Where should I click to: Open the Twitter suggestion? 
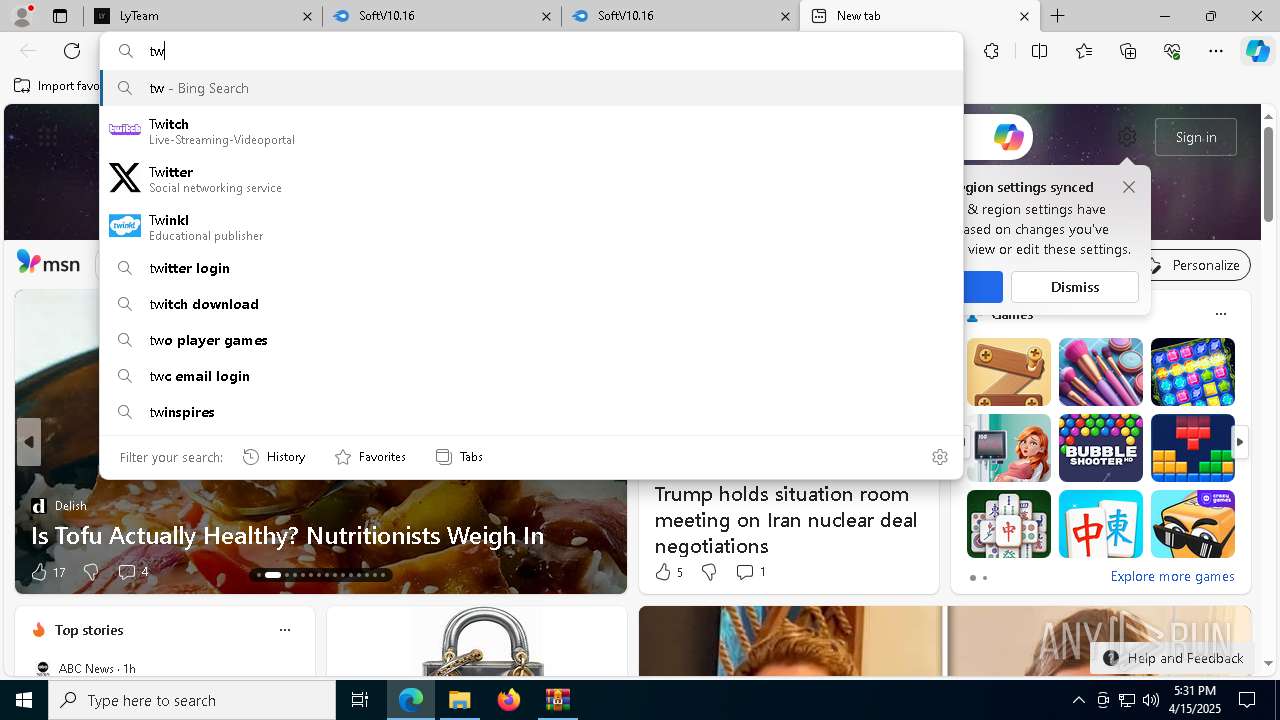coord(531,179)
